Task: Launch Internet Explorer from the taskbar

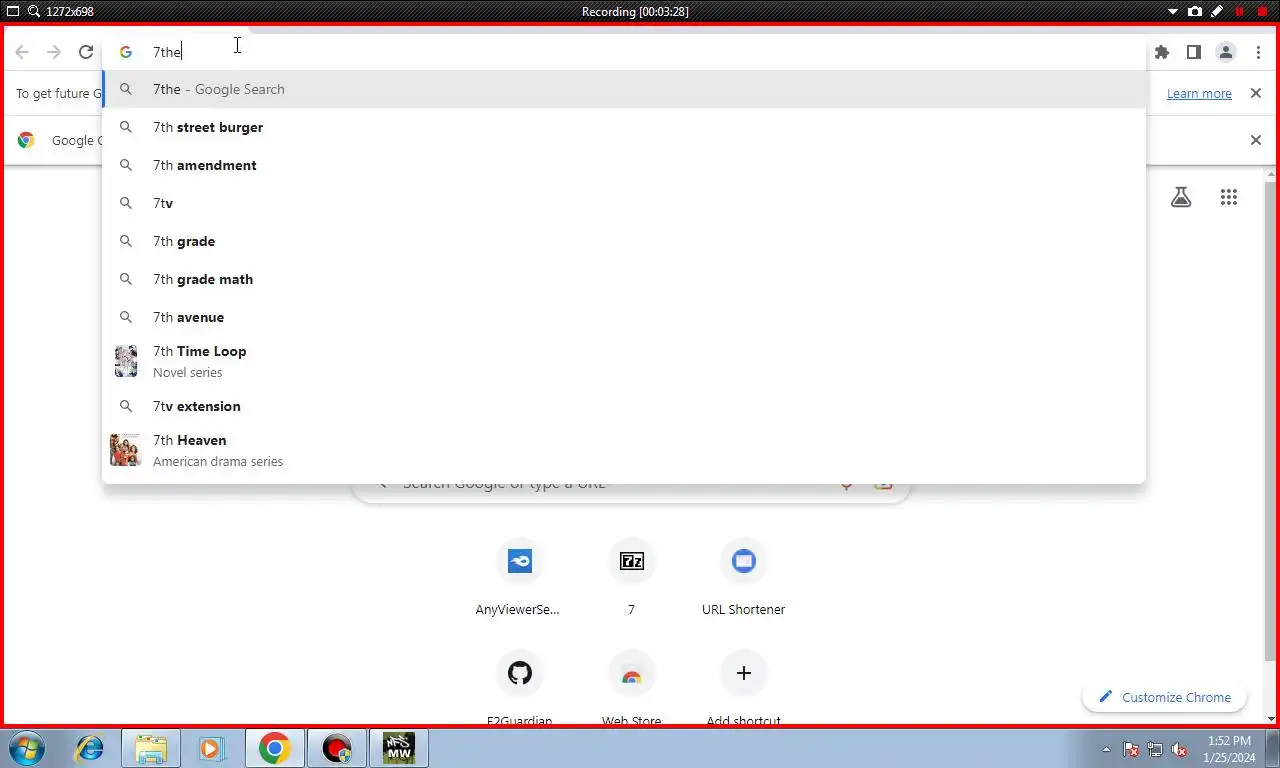Action: click(x=90, y=748)
